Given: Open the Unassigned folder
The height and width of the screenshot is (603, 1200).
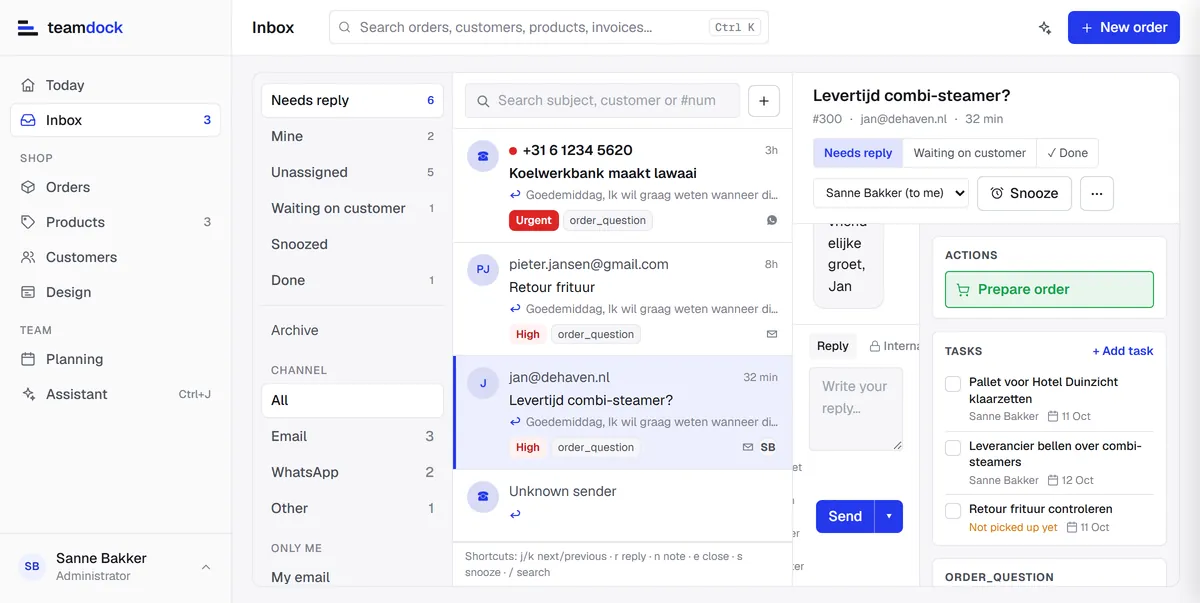Looking at the screenshot, I should [x=352, y=172].
